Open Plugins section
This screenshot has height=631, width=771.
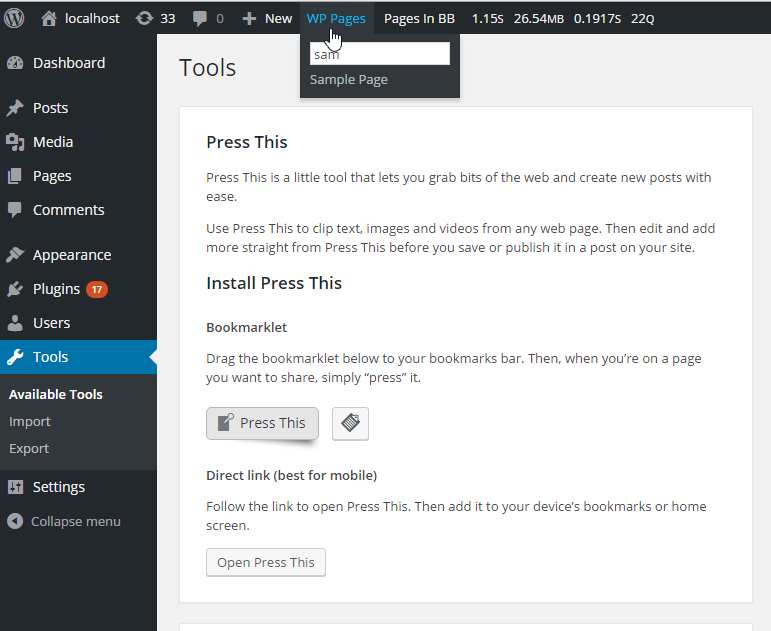[56, 289]
